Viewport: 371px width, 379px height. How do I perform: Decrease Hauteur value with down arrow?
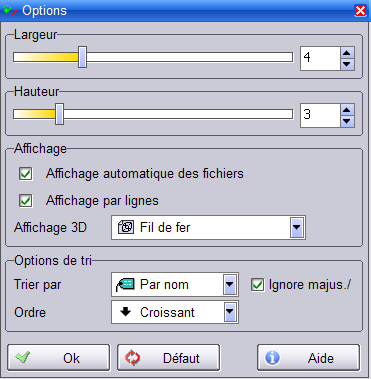tap(347, 121)
